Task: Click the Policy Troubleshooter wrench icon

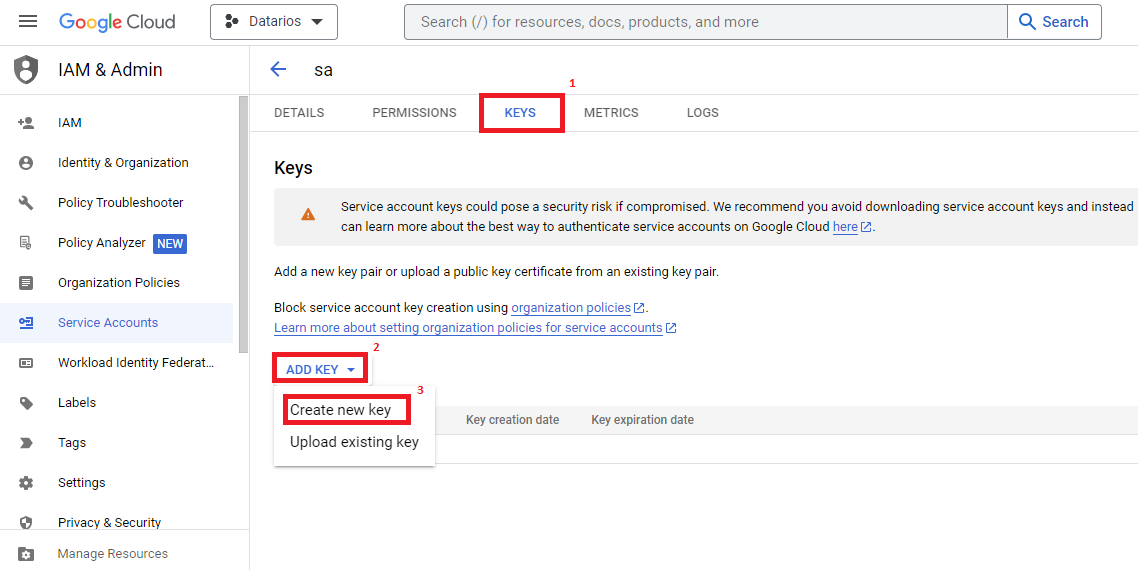Action: click(x=26, y=203)
